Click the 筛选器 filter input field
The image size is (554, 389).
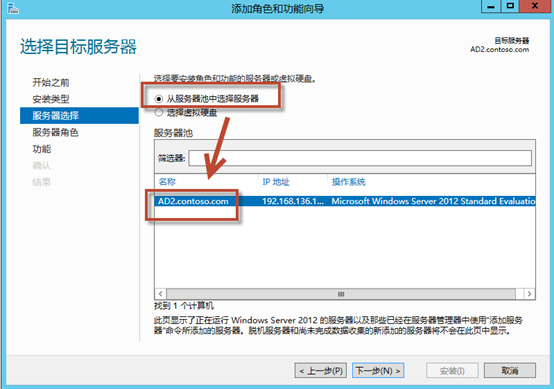pos(360,158)
